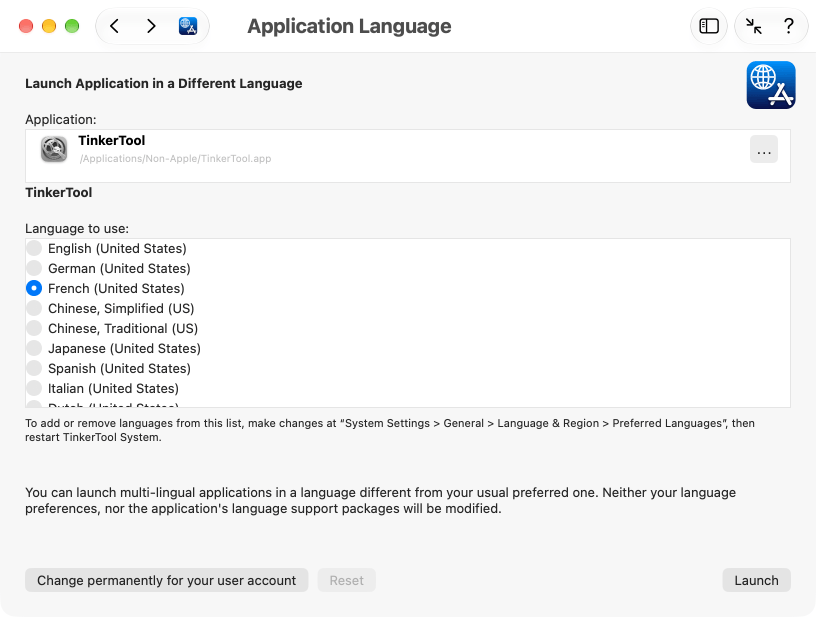The height and width of the screenshot is (617, 816).
Task: Select Chinese, Simplified (US) radio button
Action: pyautogui.click(x=34, y=308)
